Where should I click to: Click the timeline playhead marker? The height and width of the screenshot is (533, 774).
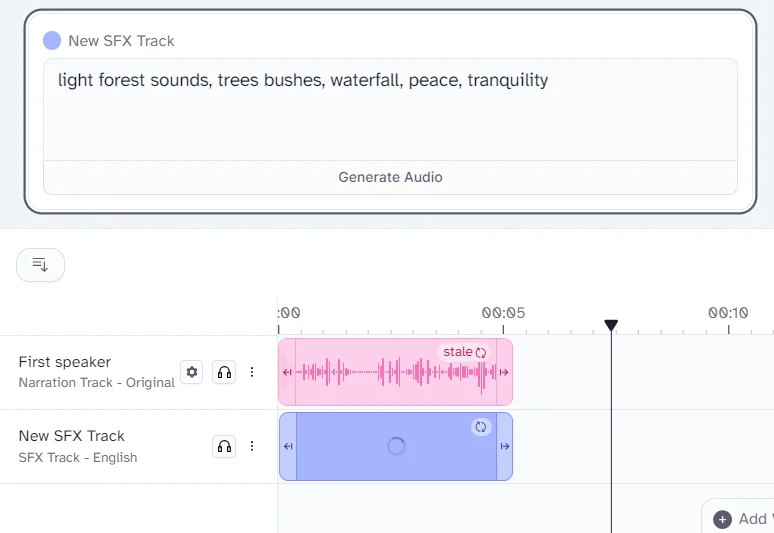tap(611, 325)
